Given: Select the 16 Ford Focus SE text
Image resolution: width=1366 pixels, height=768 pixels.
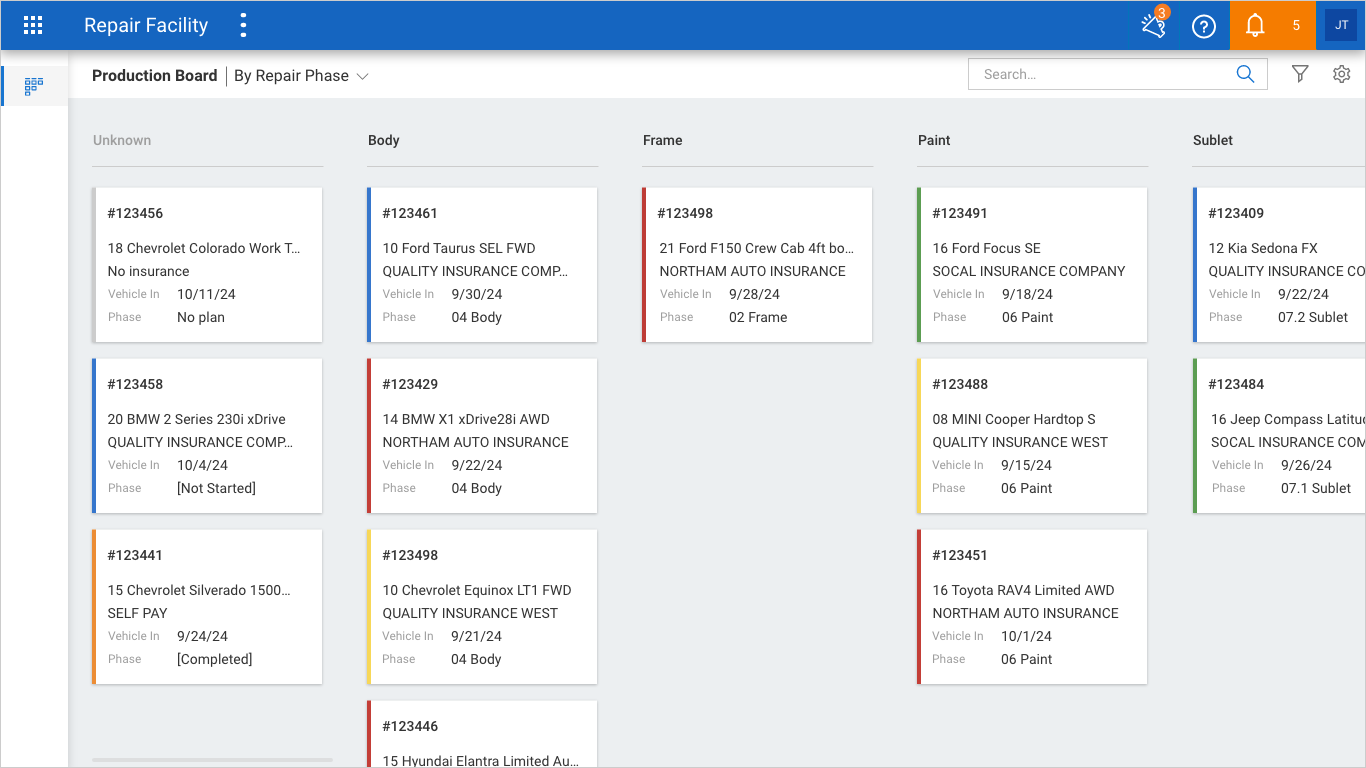Looking at the screenshot, I should click(x=987, y=248).
